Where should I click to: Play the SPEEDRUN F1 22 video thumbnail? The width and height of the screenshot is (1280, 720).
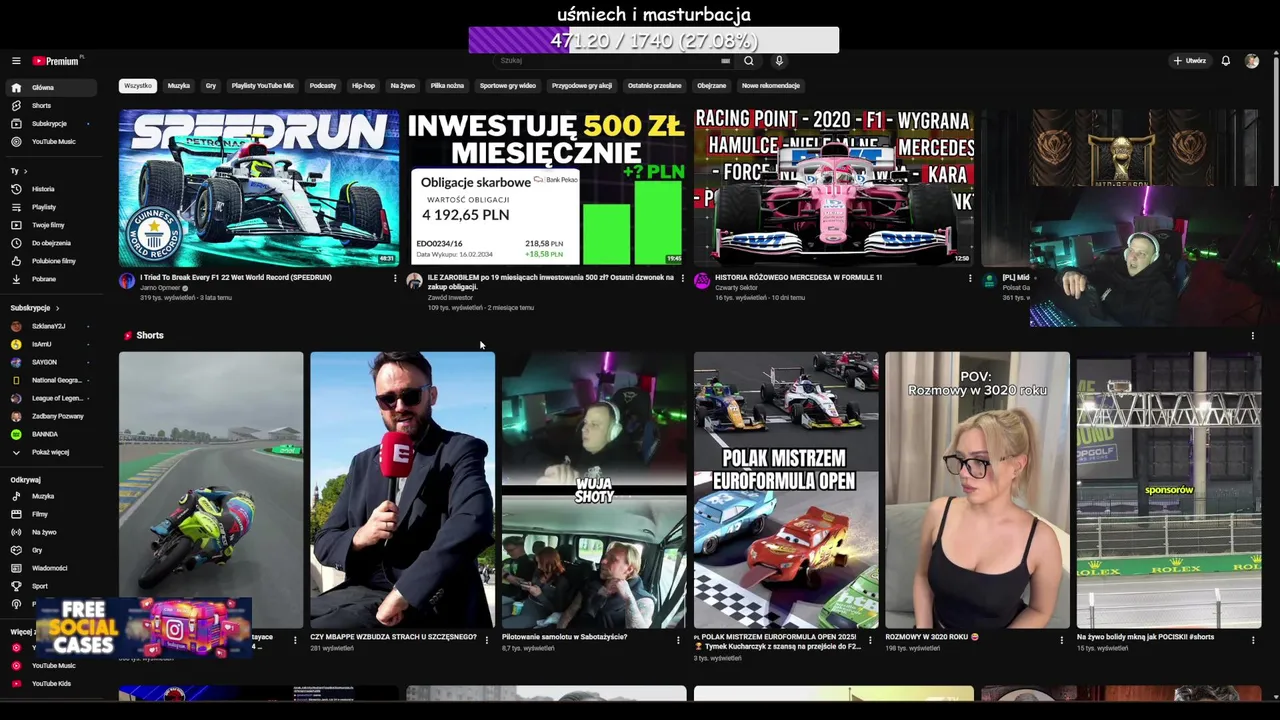tap(259, 187)
